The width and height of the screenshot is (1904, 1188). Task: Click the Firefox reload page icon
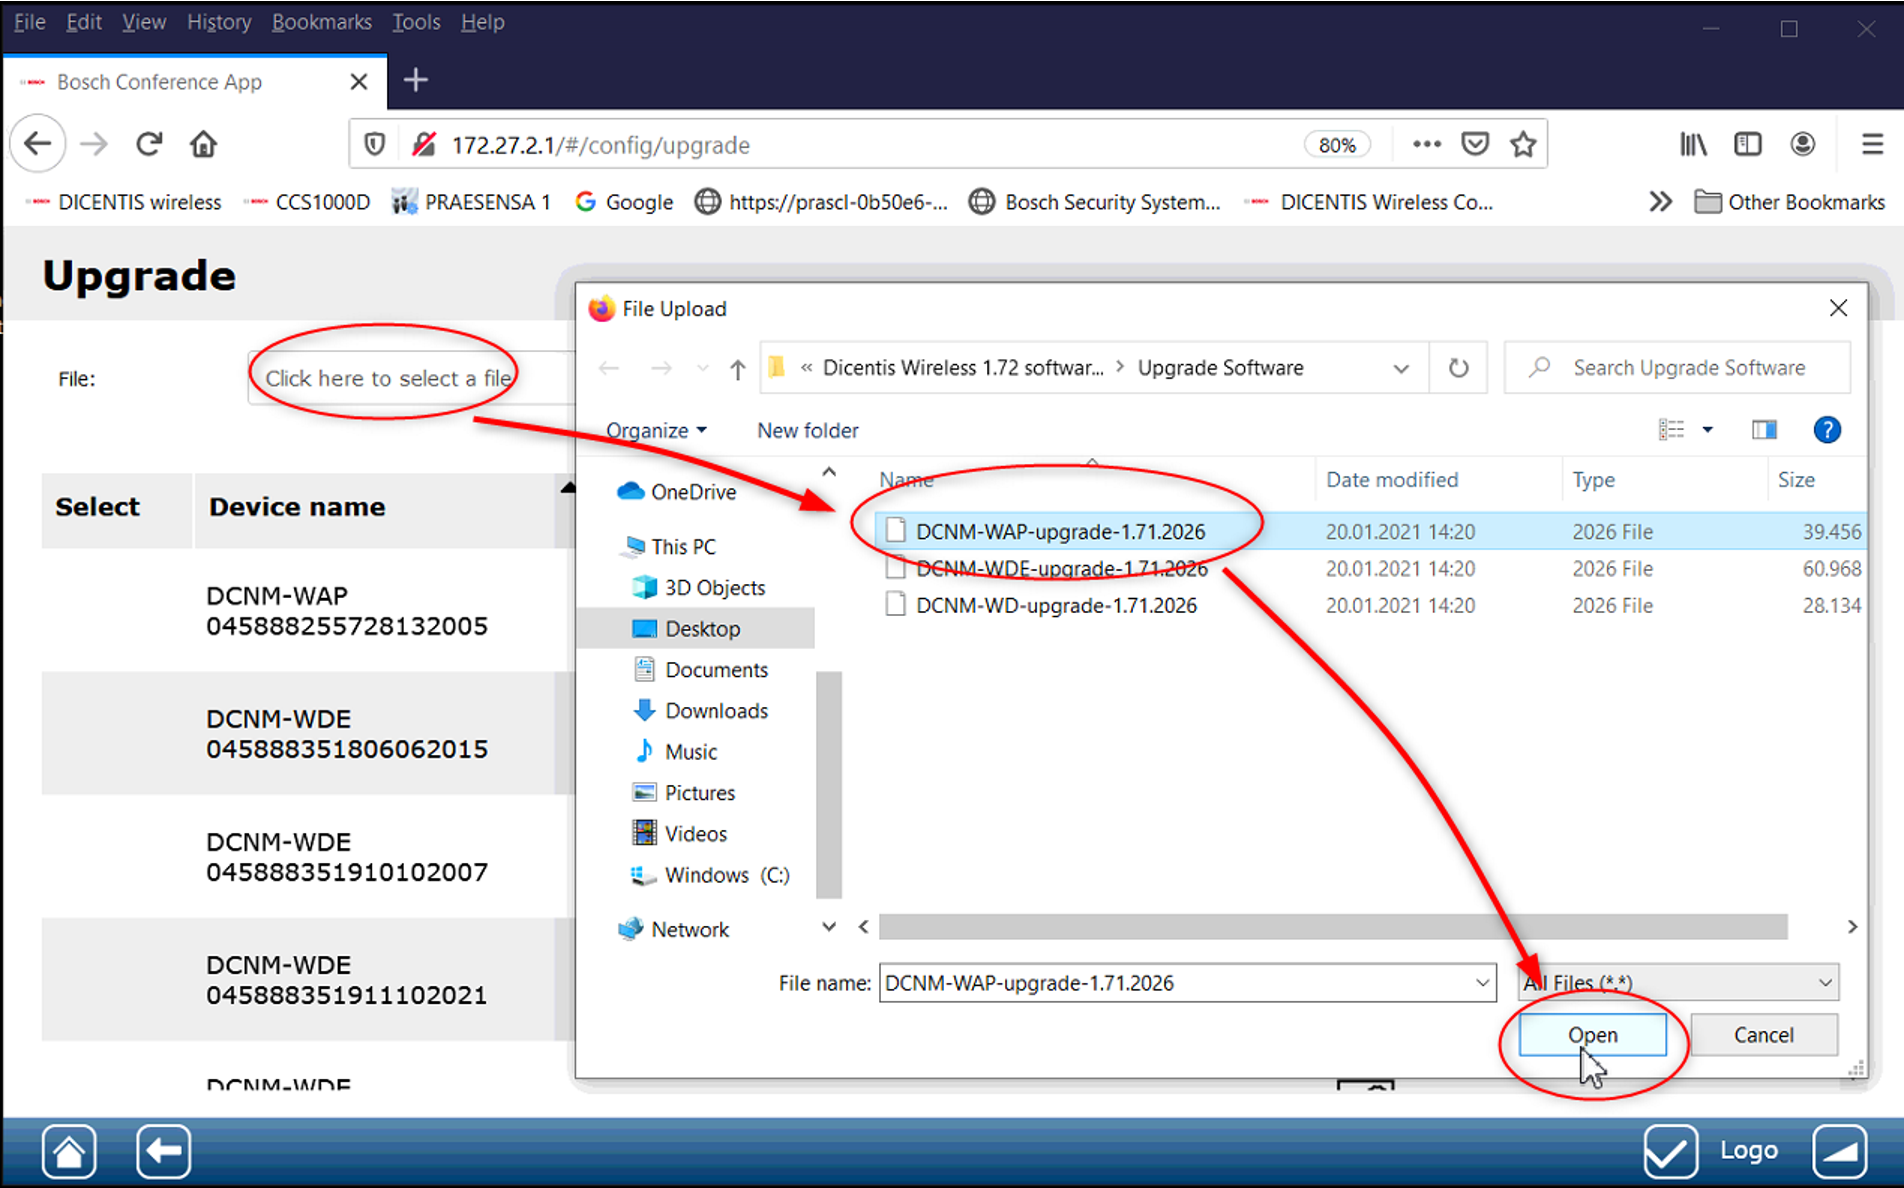[149, 145]
